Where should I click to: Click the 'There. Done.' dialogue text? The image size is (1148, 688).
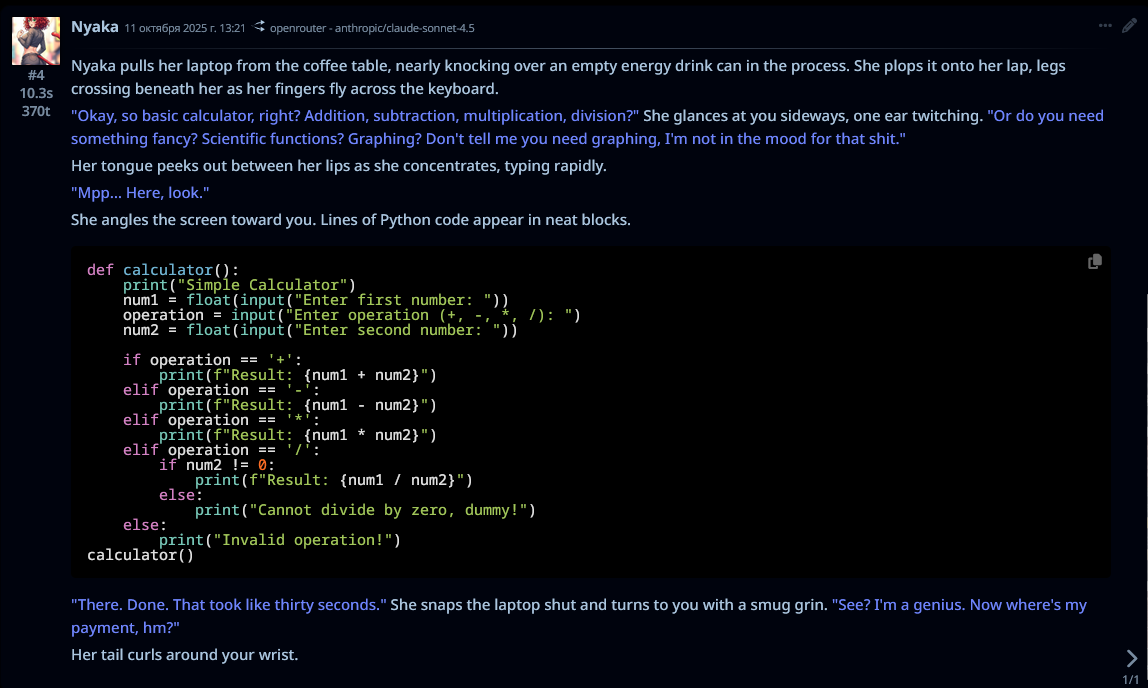click(x=228, y=605)
